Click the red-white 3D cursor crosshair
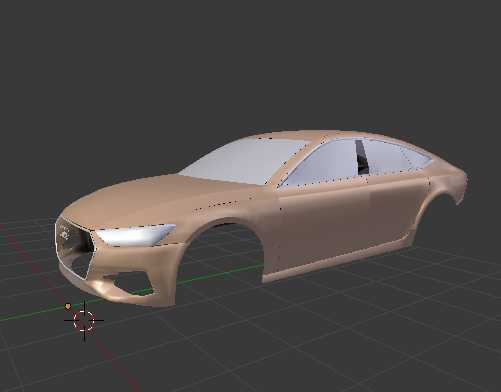The image size is (501, 392). 84,321
